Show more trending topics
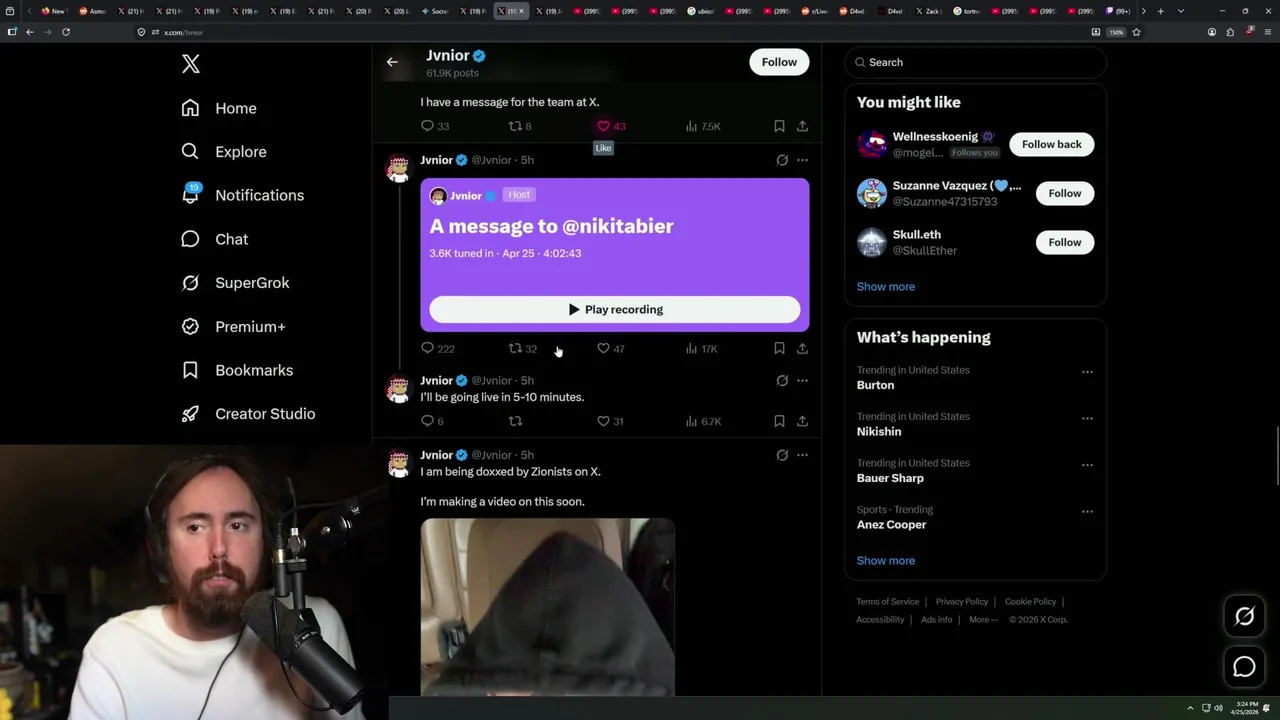Screen dimensions: 1280x720 pyautogui.click(x=886, y=561)
